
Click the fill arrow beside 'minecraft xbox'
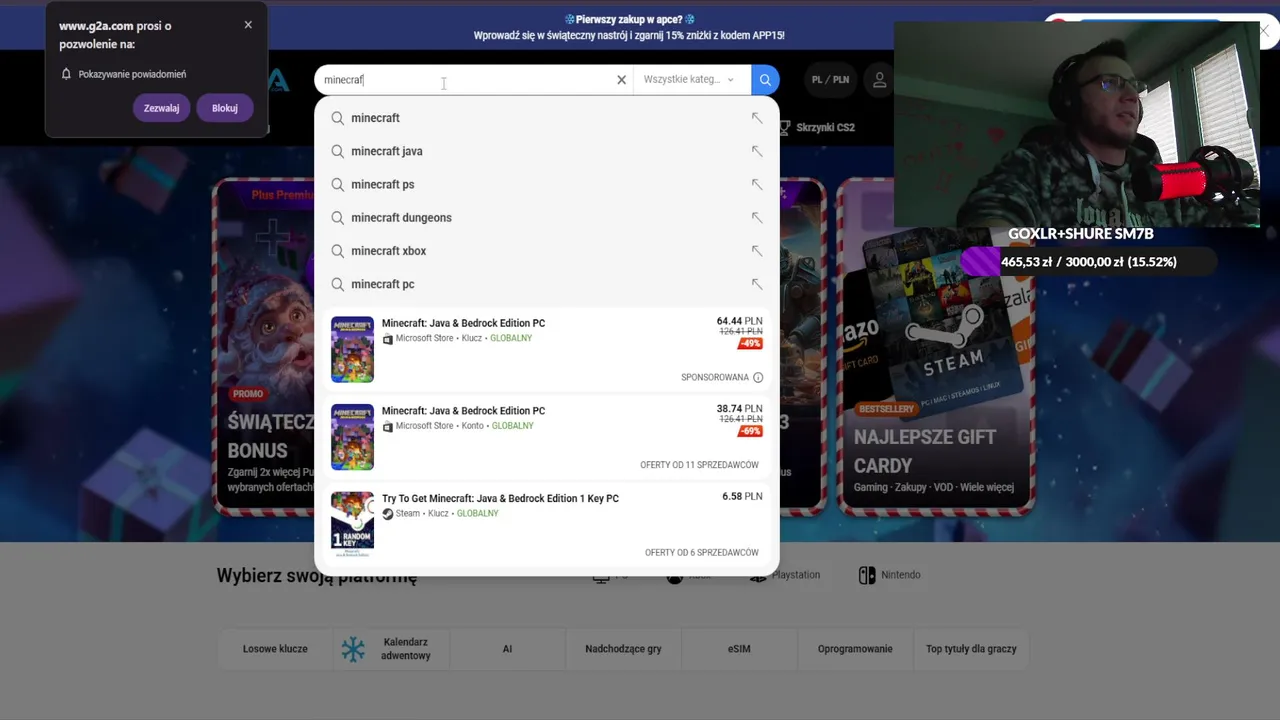point(756,251)
